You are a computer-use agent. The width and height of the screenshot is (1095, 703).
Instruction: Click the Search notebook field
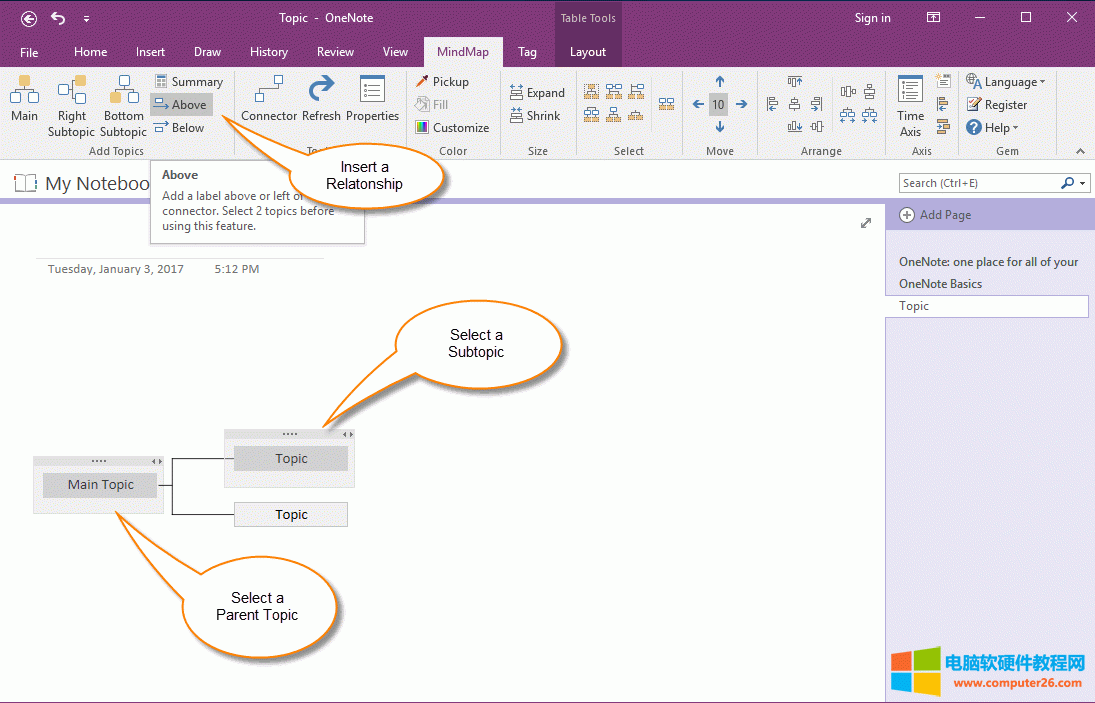[x=978, y=183]
